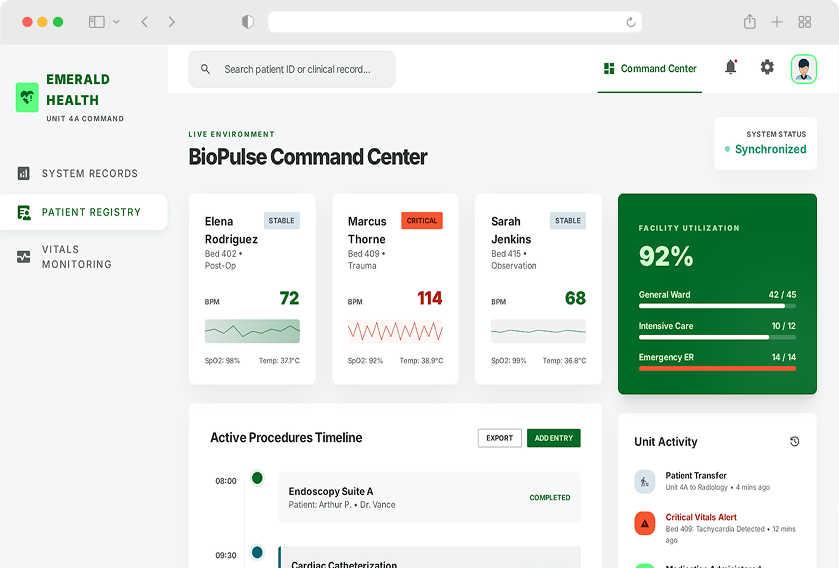The height and width of the screenshot is (568, 839).
Task: Go forward with browser forward arrow
Action: (171, 22)
